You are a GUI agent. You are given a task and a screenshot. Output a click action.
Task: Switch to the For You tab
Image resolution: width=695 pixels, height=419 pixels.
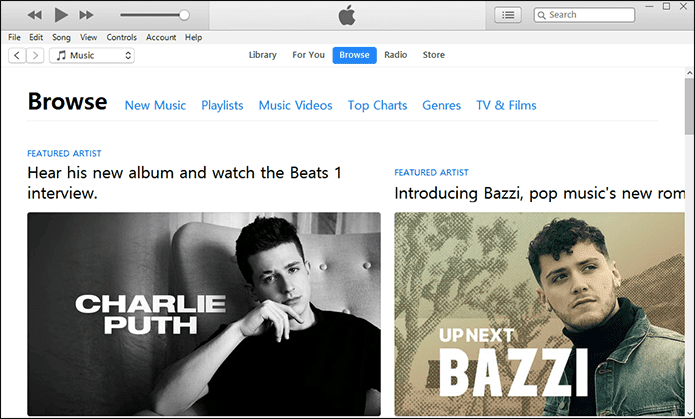(308, 55)
